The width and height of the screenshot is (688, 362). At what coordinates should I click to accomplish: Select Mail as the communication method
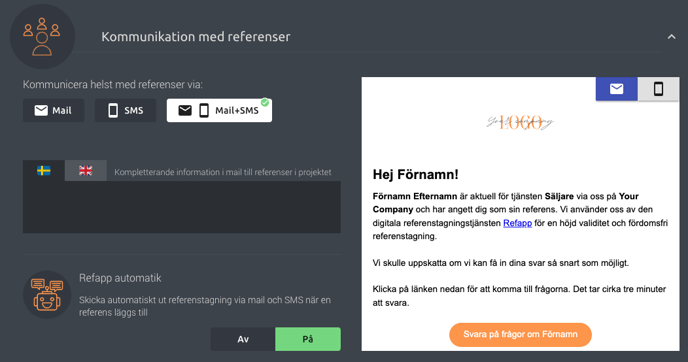(x=54, y=111)
